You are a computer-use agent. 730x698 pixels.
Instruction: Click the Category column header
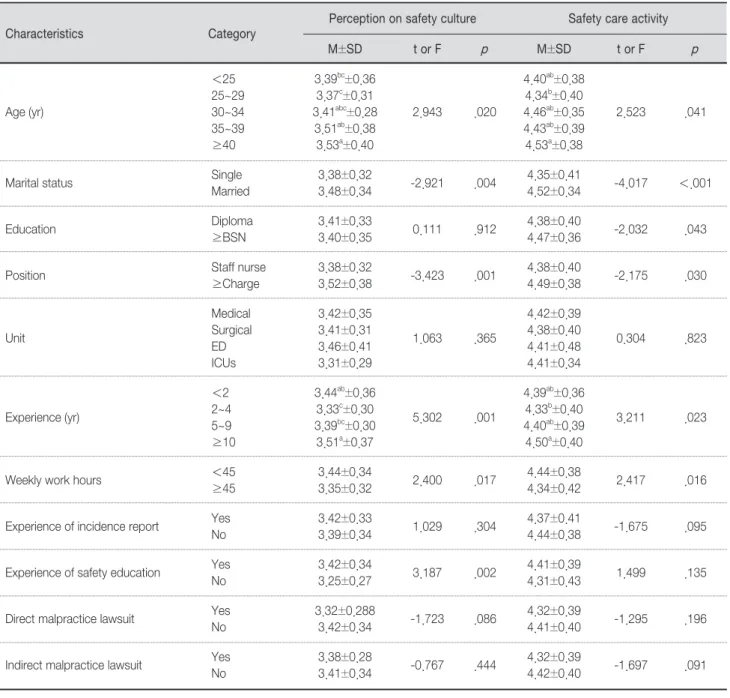[x=232, y=34]
